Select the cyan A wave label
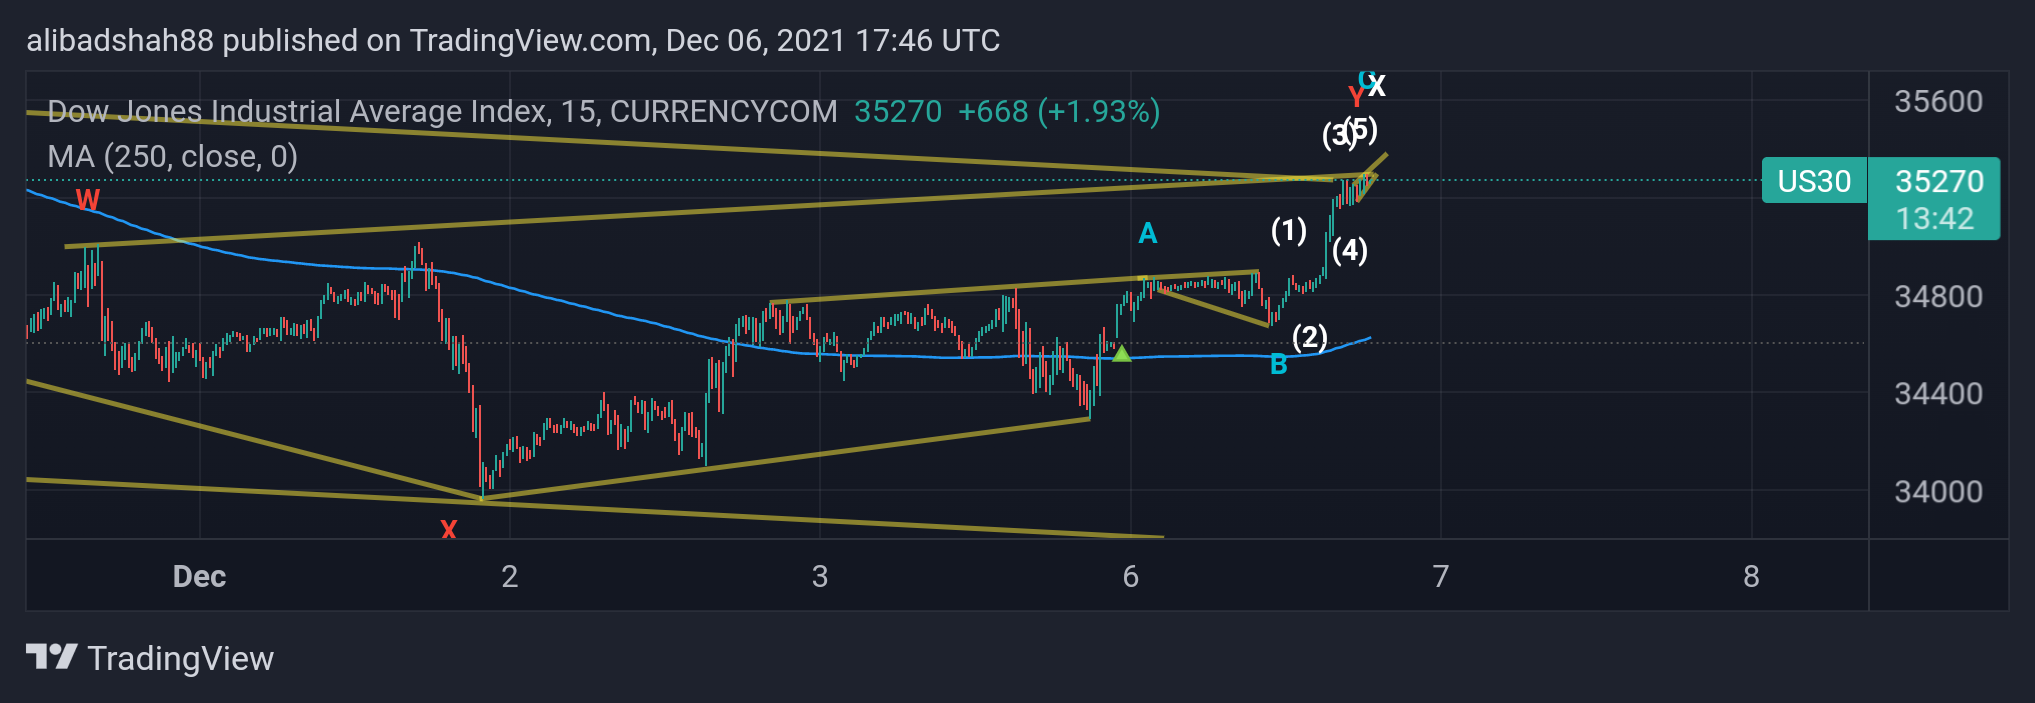 (x=1148, y=233)
